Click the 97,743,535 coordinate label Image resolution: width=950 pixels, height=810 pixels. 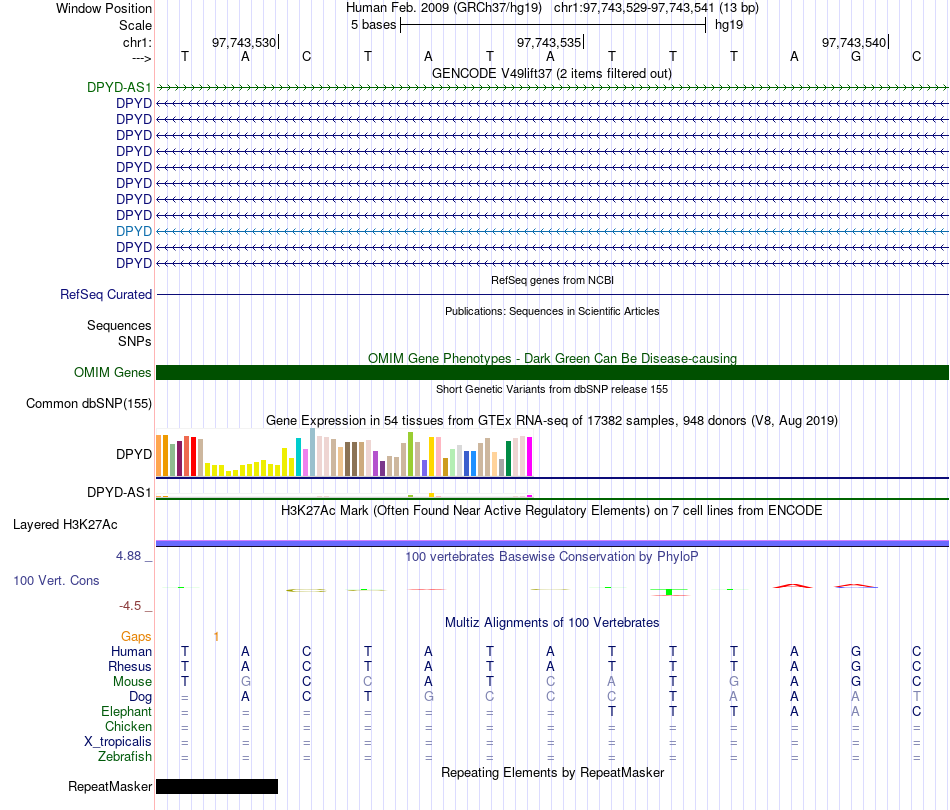549,42
